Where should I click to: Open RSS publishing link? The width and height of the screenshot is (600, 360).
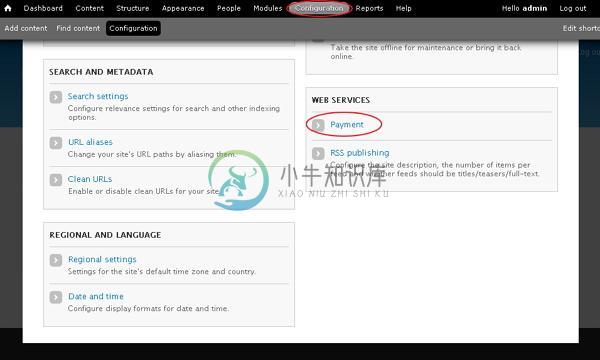pyautogui.click(x=360, y=153)
